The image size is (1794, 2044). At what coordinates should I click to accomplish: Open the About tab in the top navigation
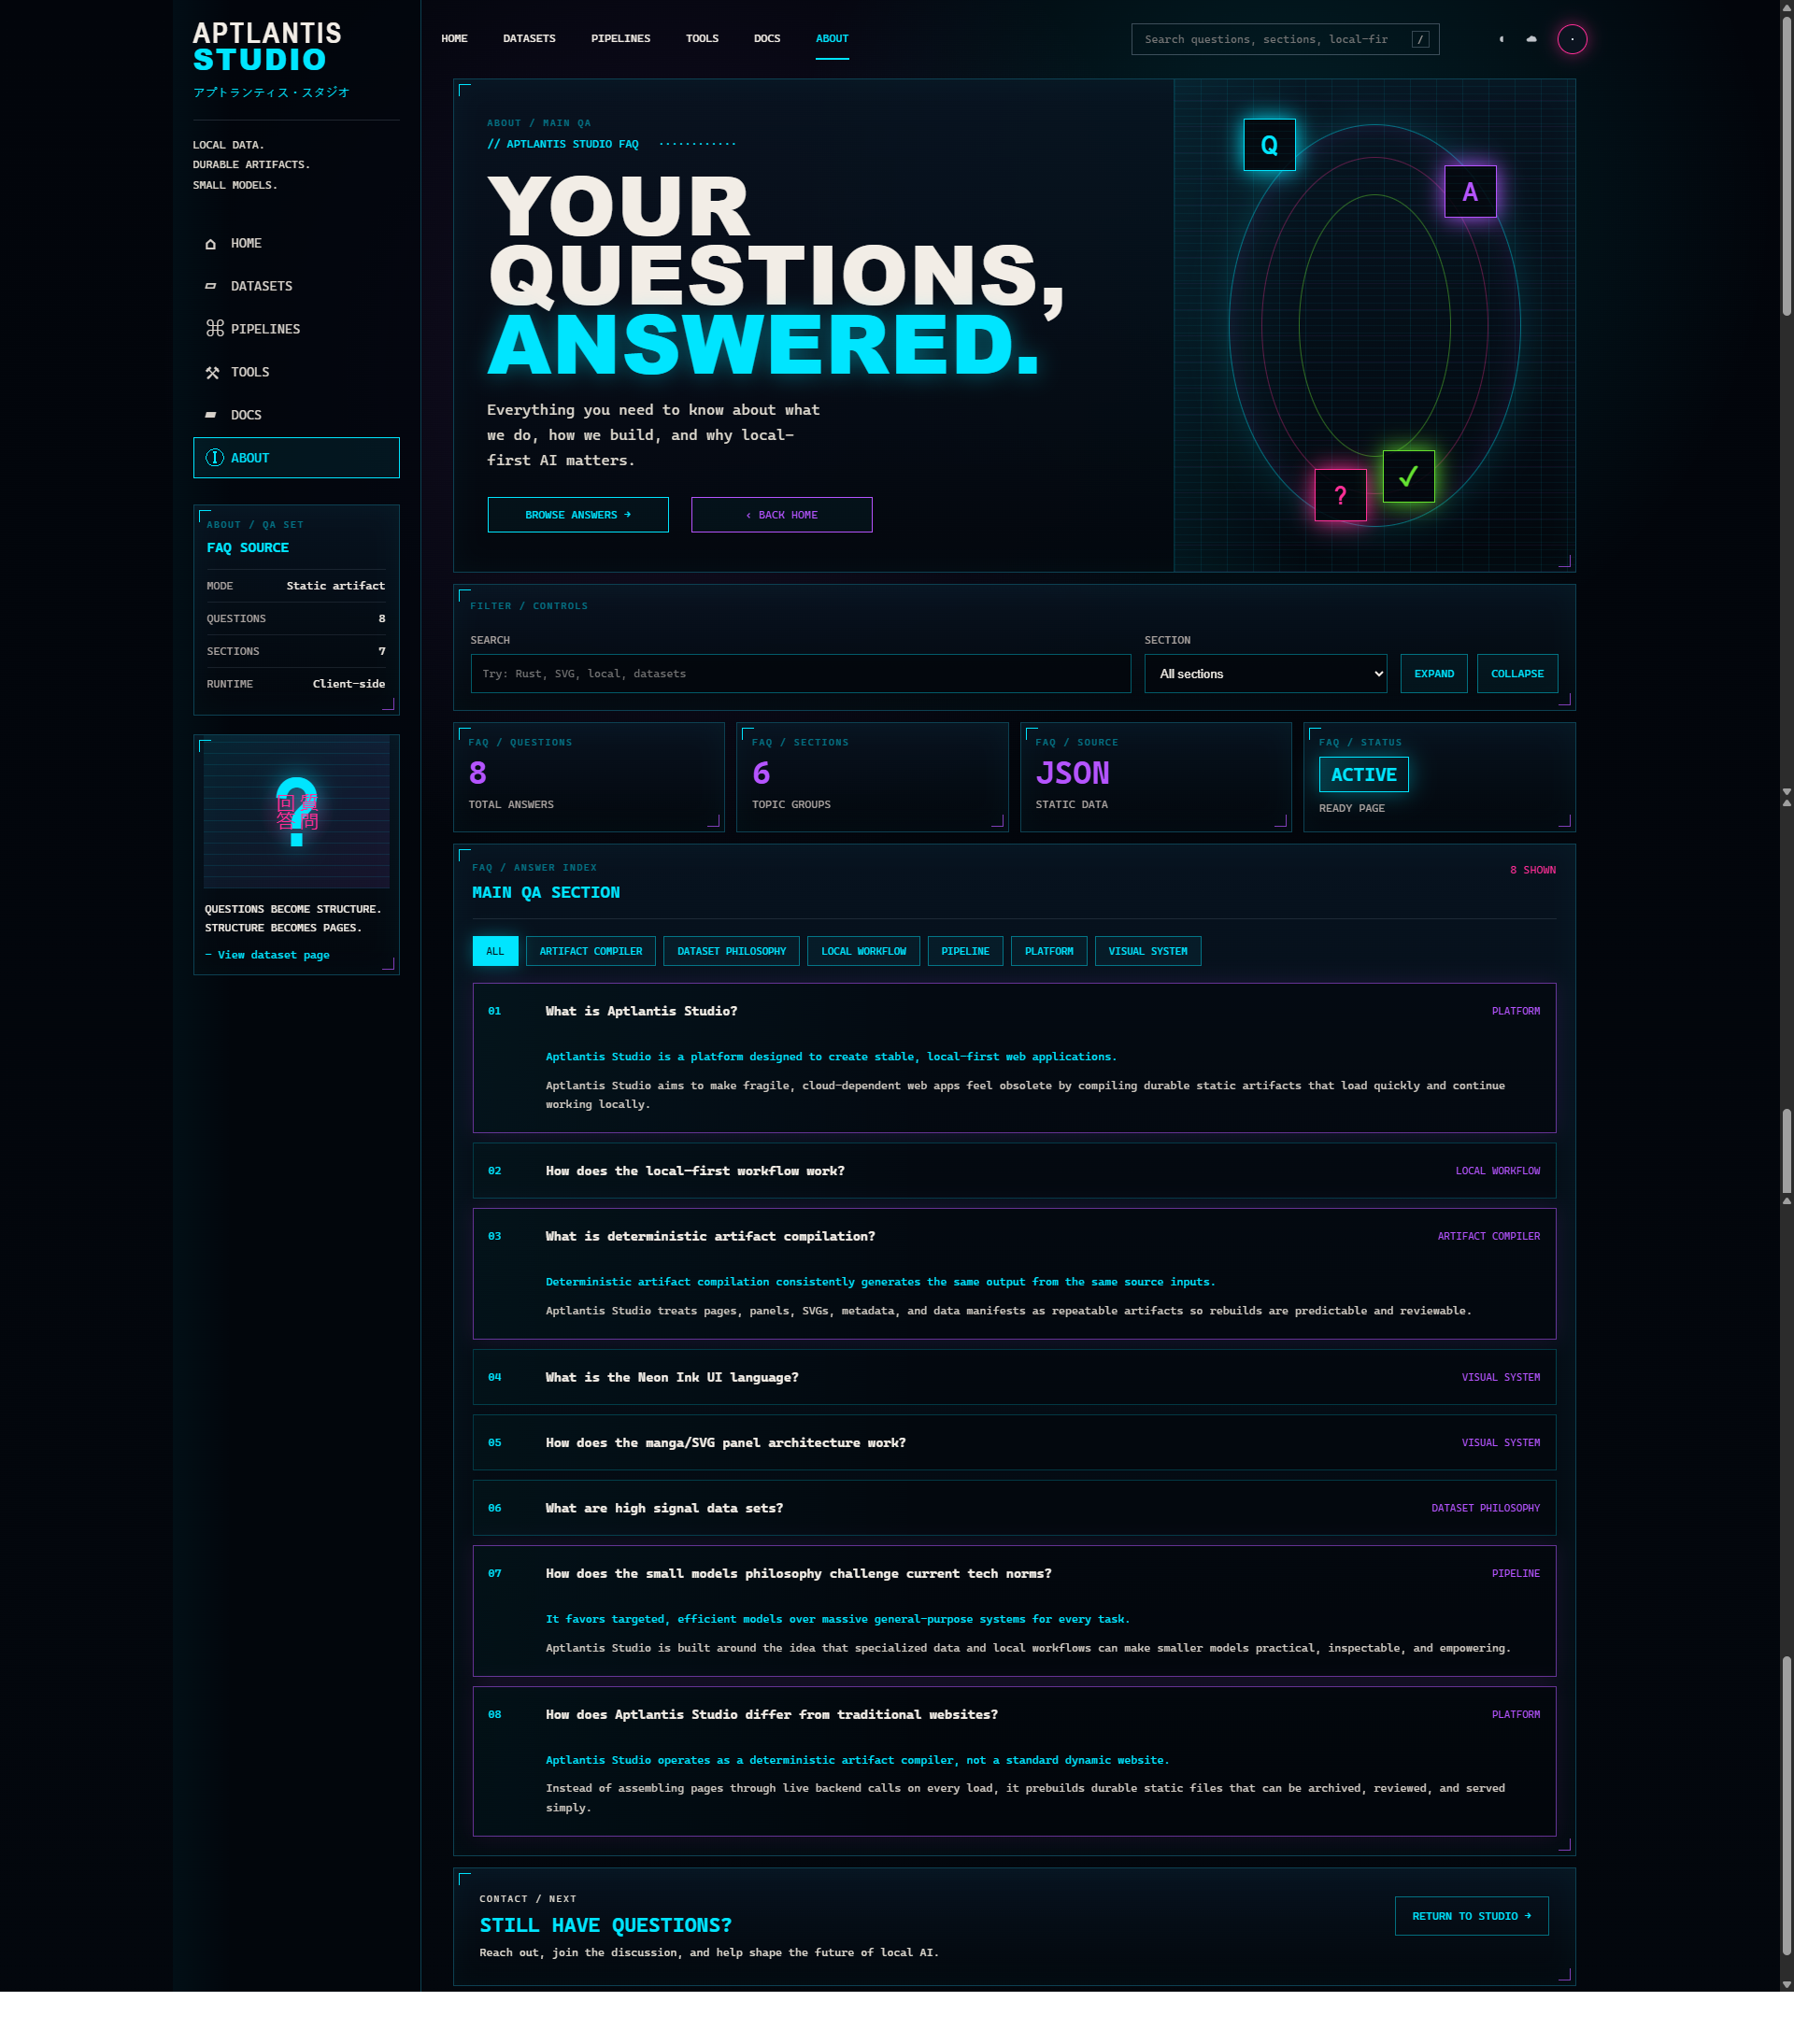tap(832, 39)
